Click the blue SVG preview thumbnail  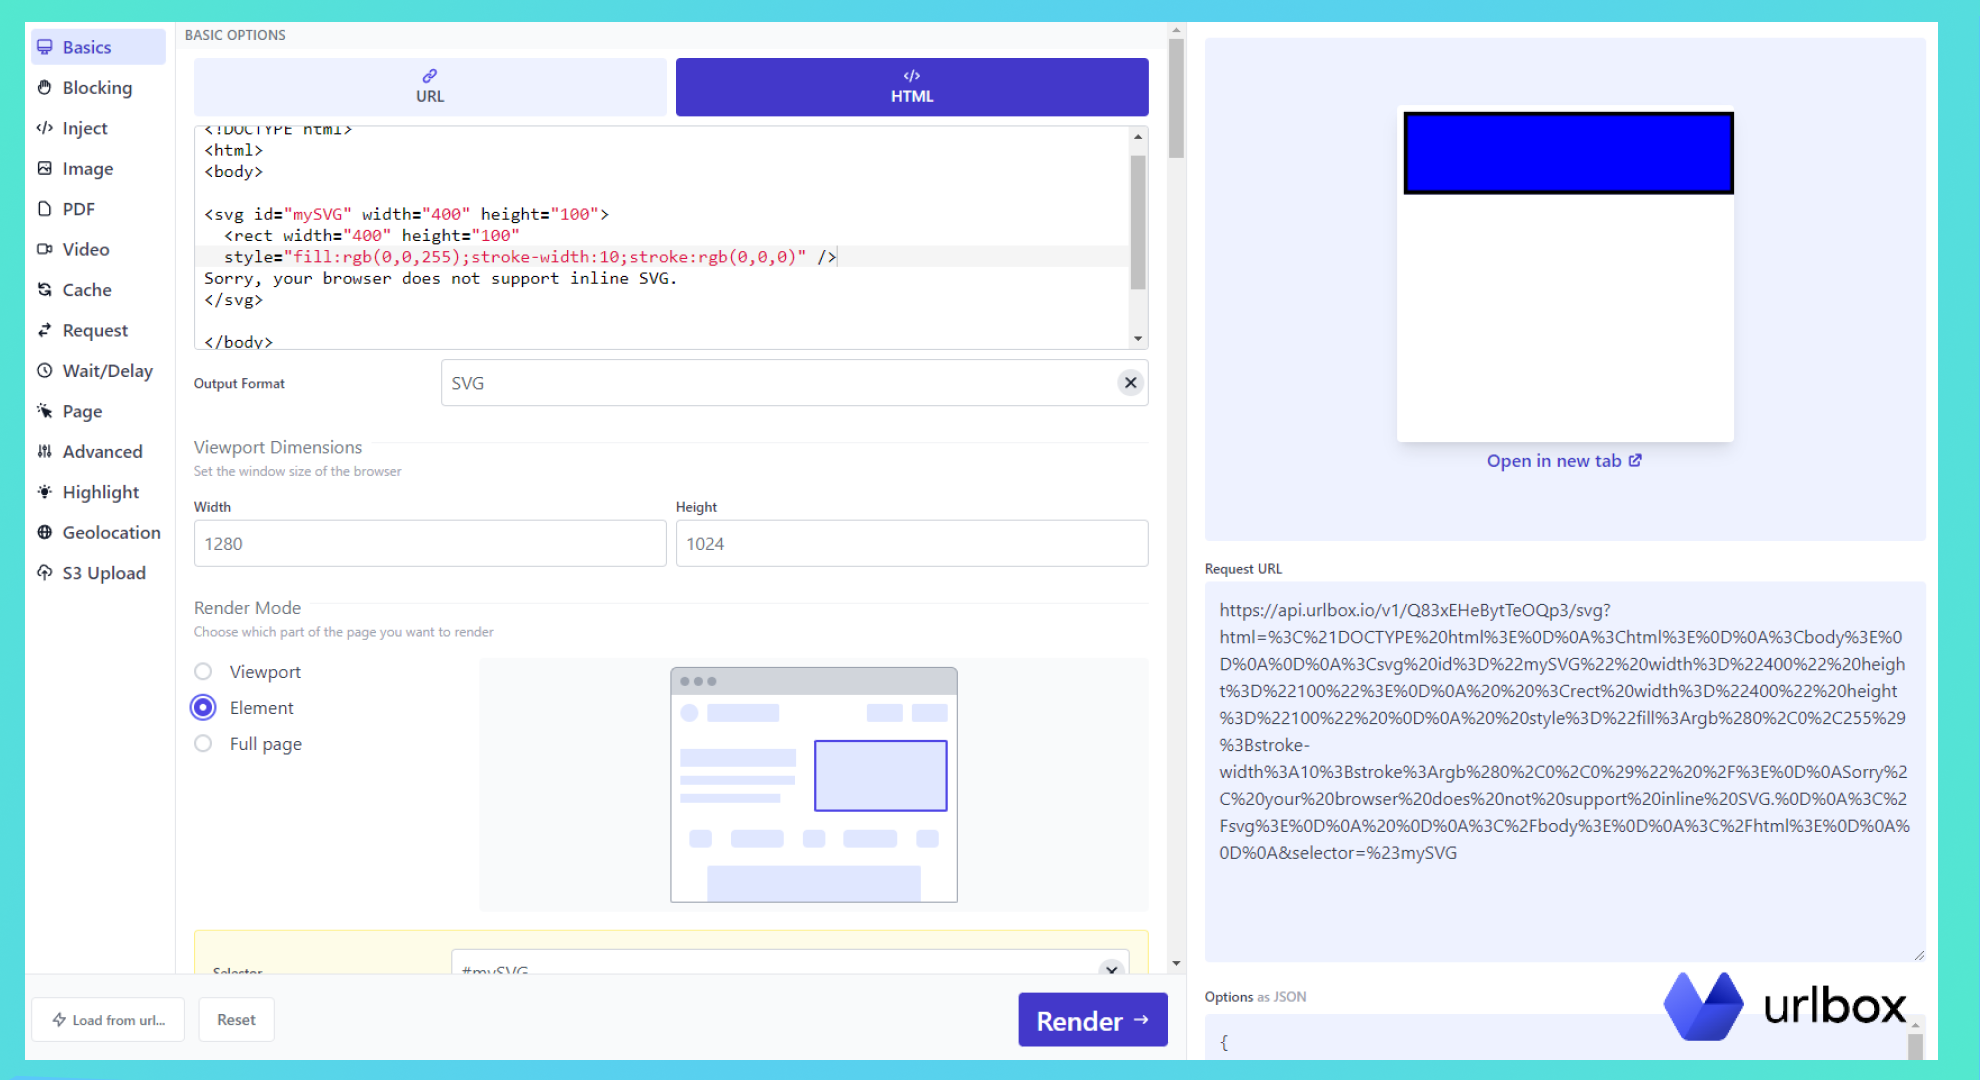pyautogui.click(x=1567, y=153)
